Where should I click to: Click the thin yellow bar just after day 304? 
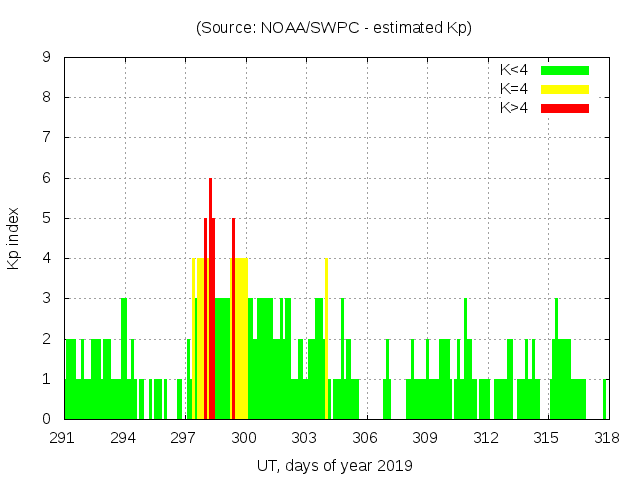(326, 340)
